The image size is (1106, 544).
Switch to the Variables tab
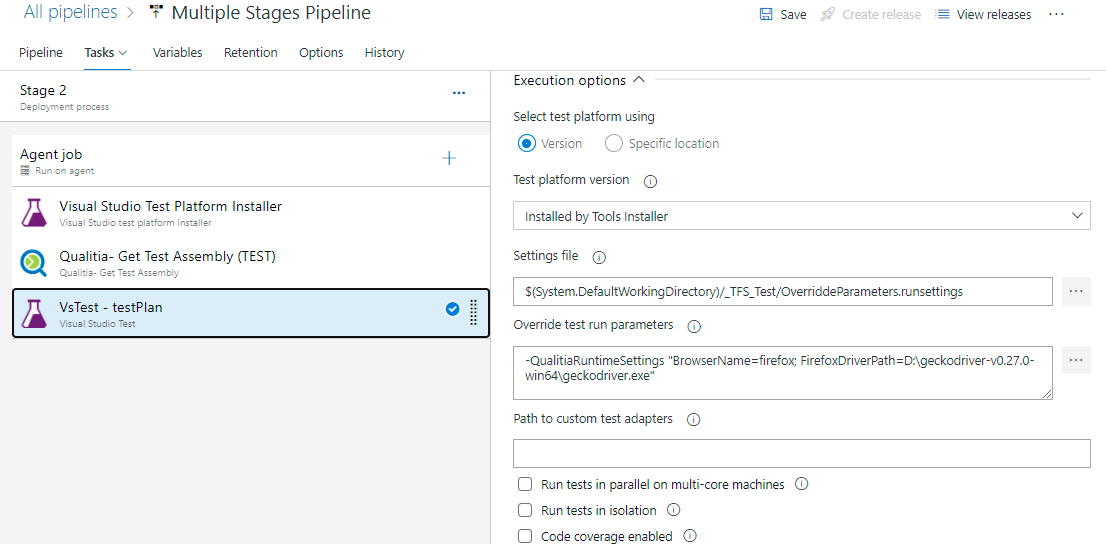177,52
